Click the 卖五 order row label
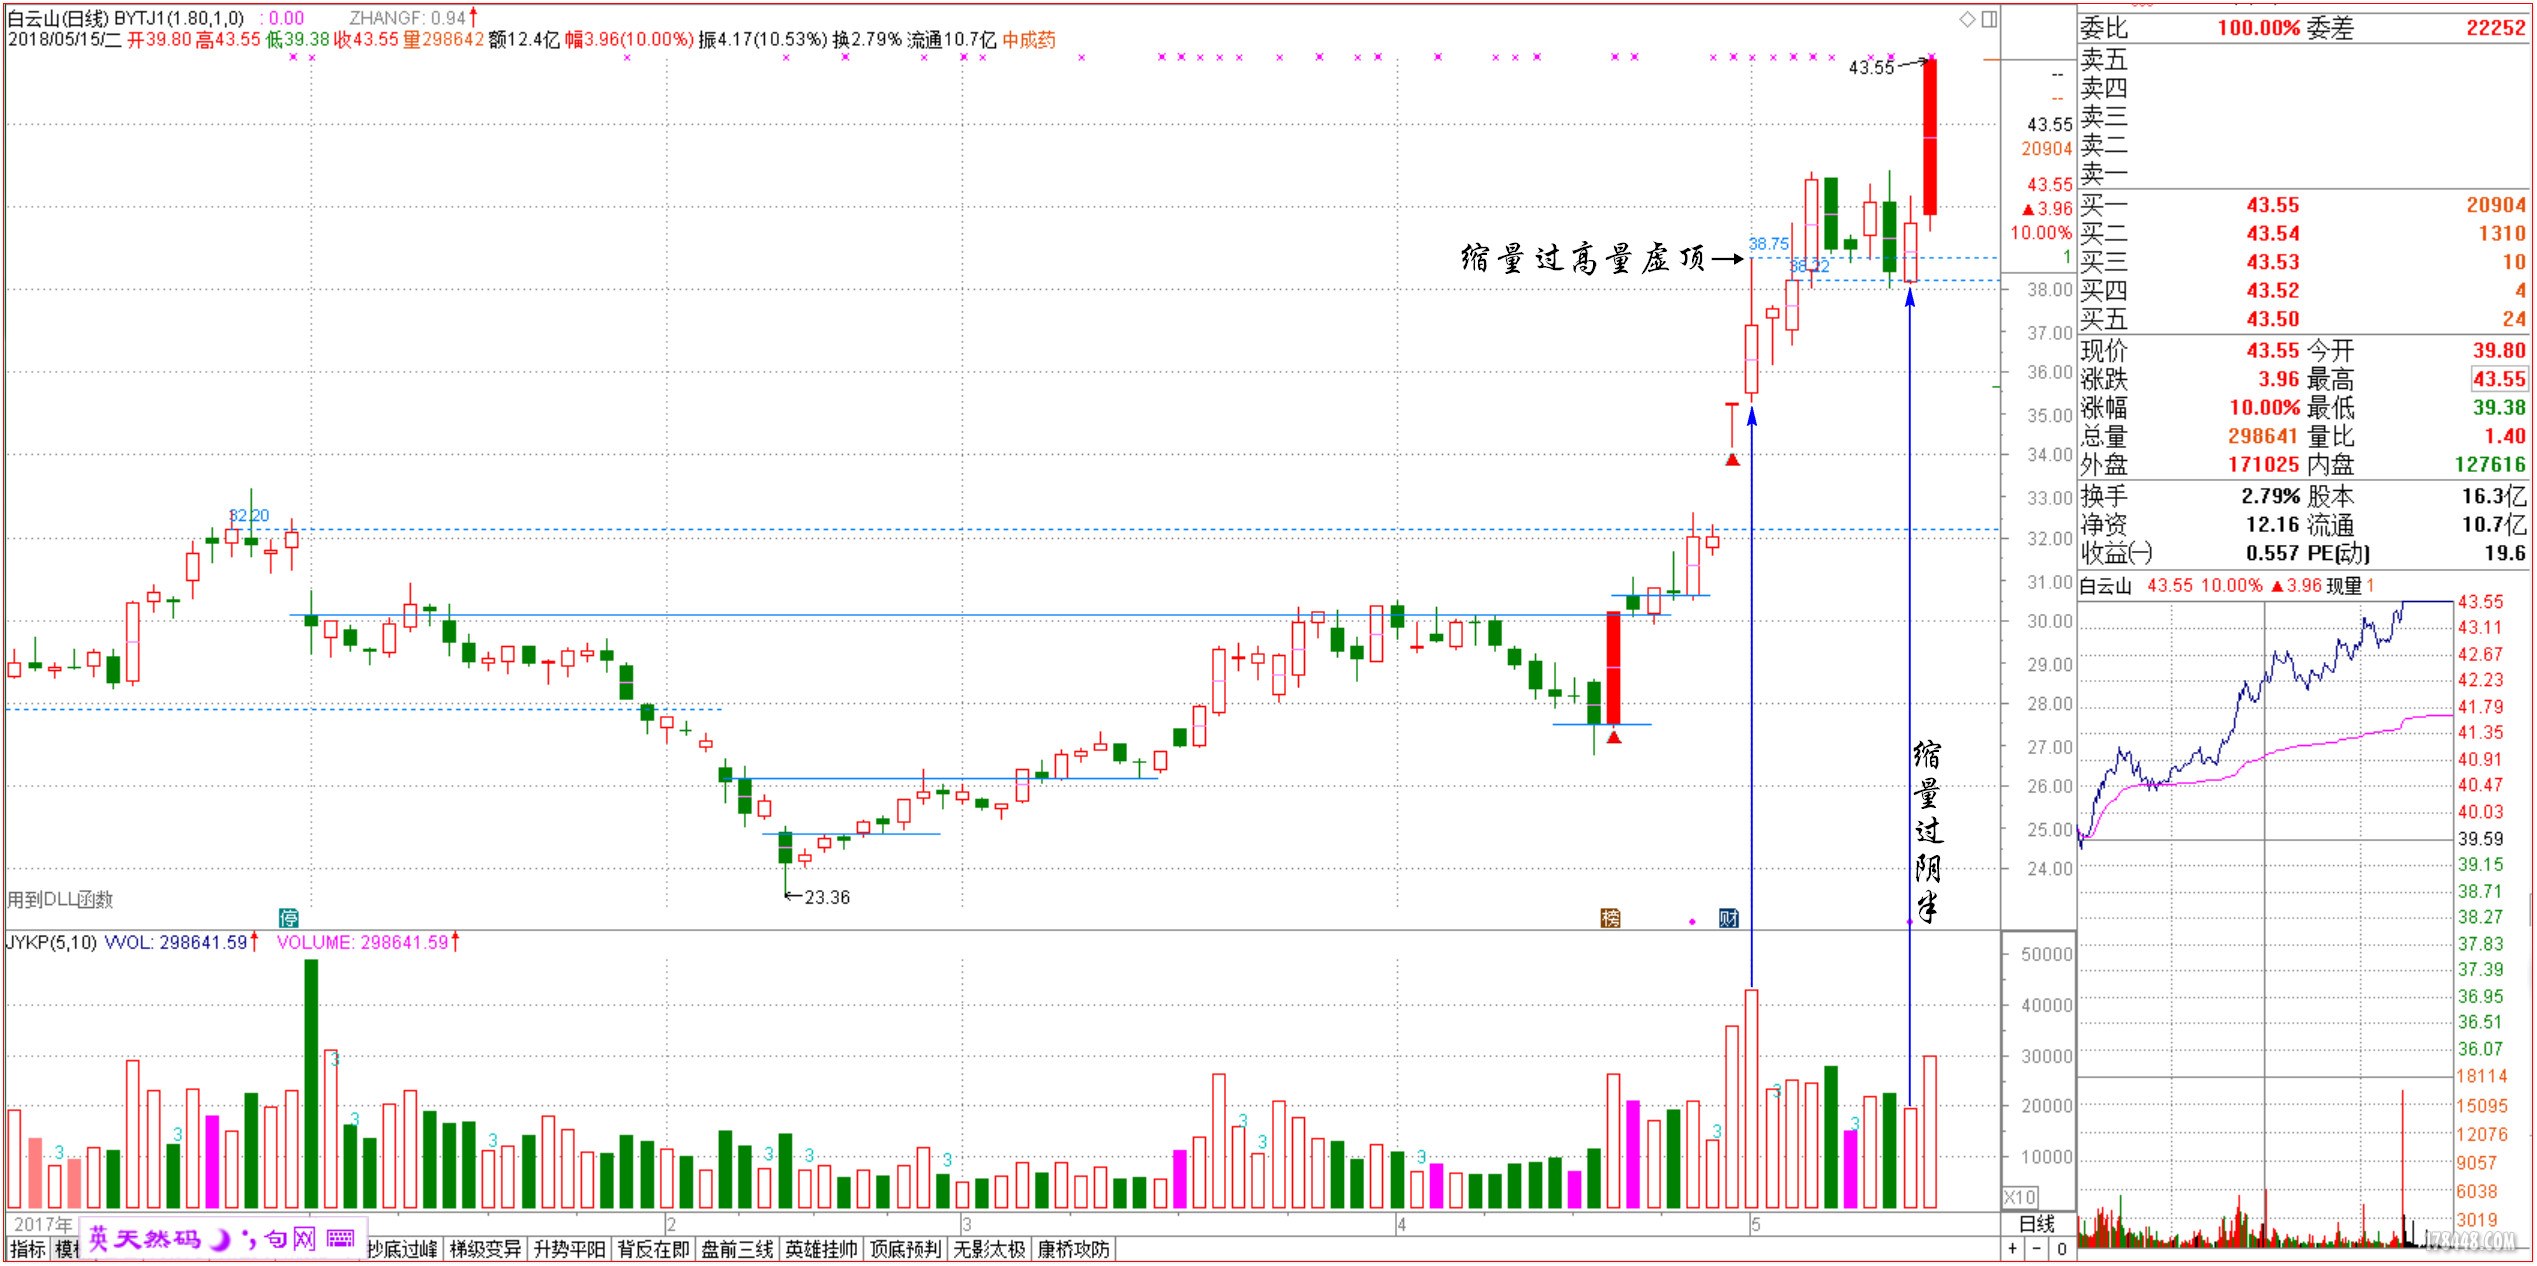This screenshot has width=2537, height=1266. click(x=2104, y=59)
